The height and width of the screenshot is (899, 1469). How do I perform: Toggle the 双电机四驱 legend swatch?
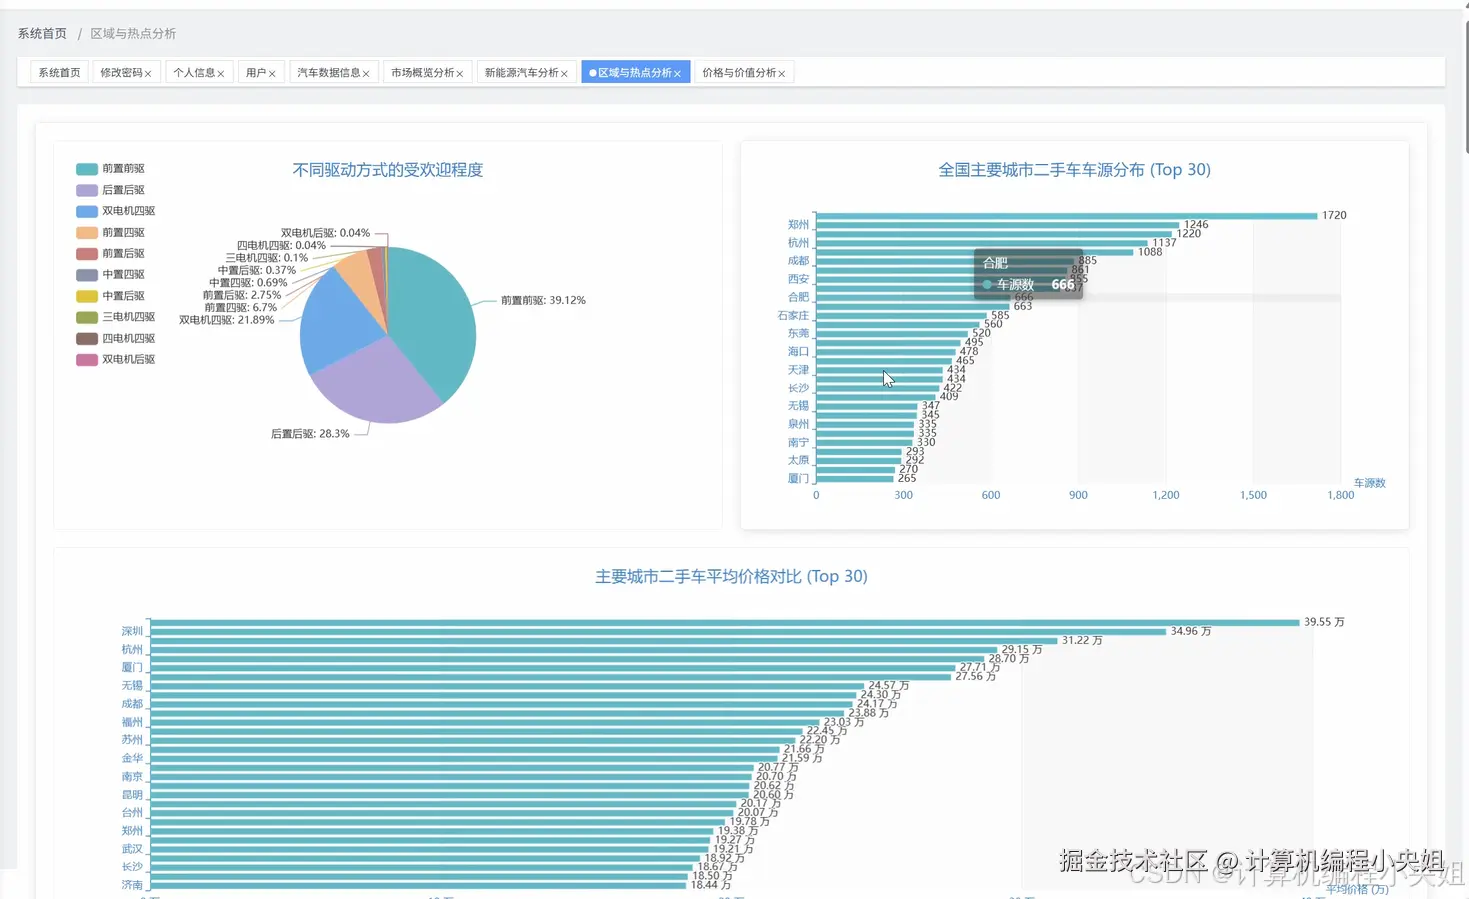[87, 211]
